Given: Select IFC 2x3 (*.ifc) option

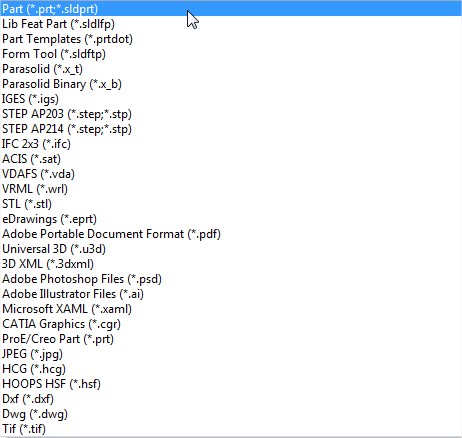Looking at the screenshot, I should pos(231,144).
